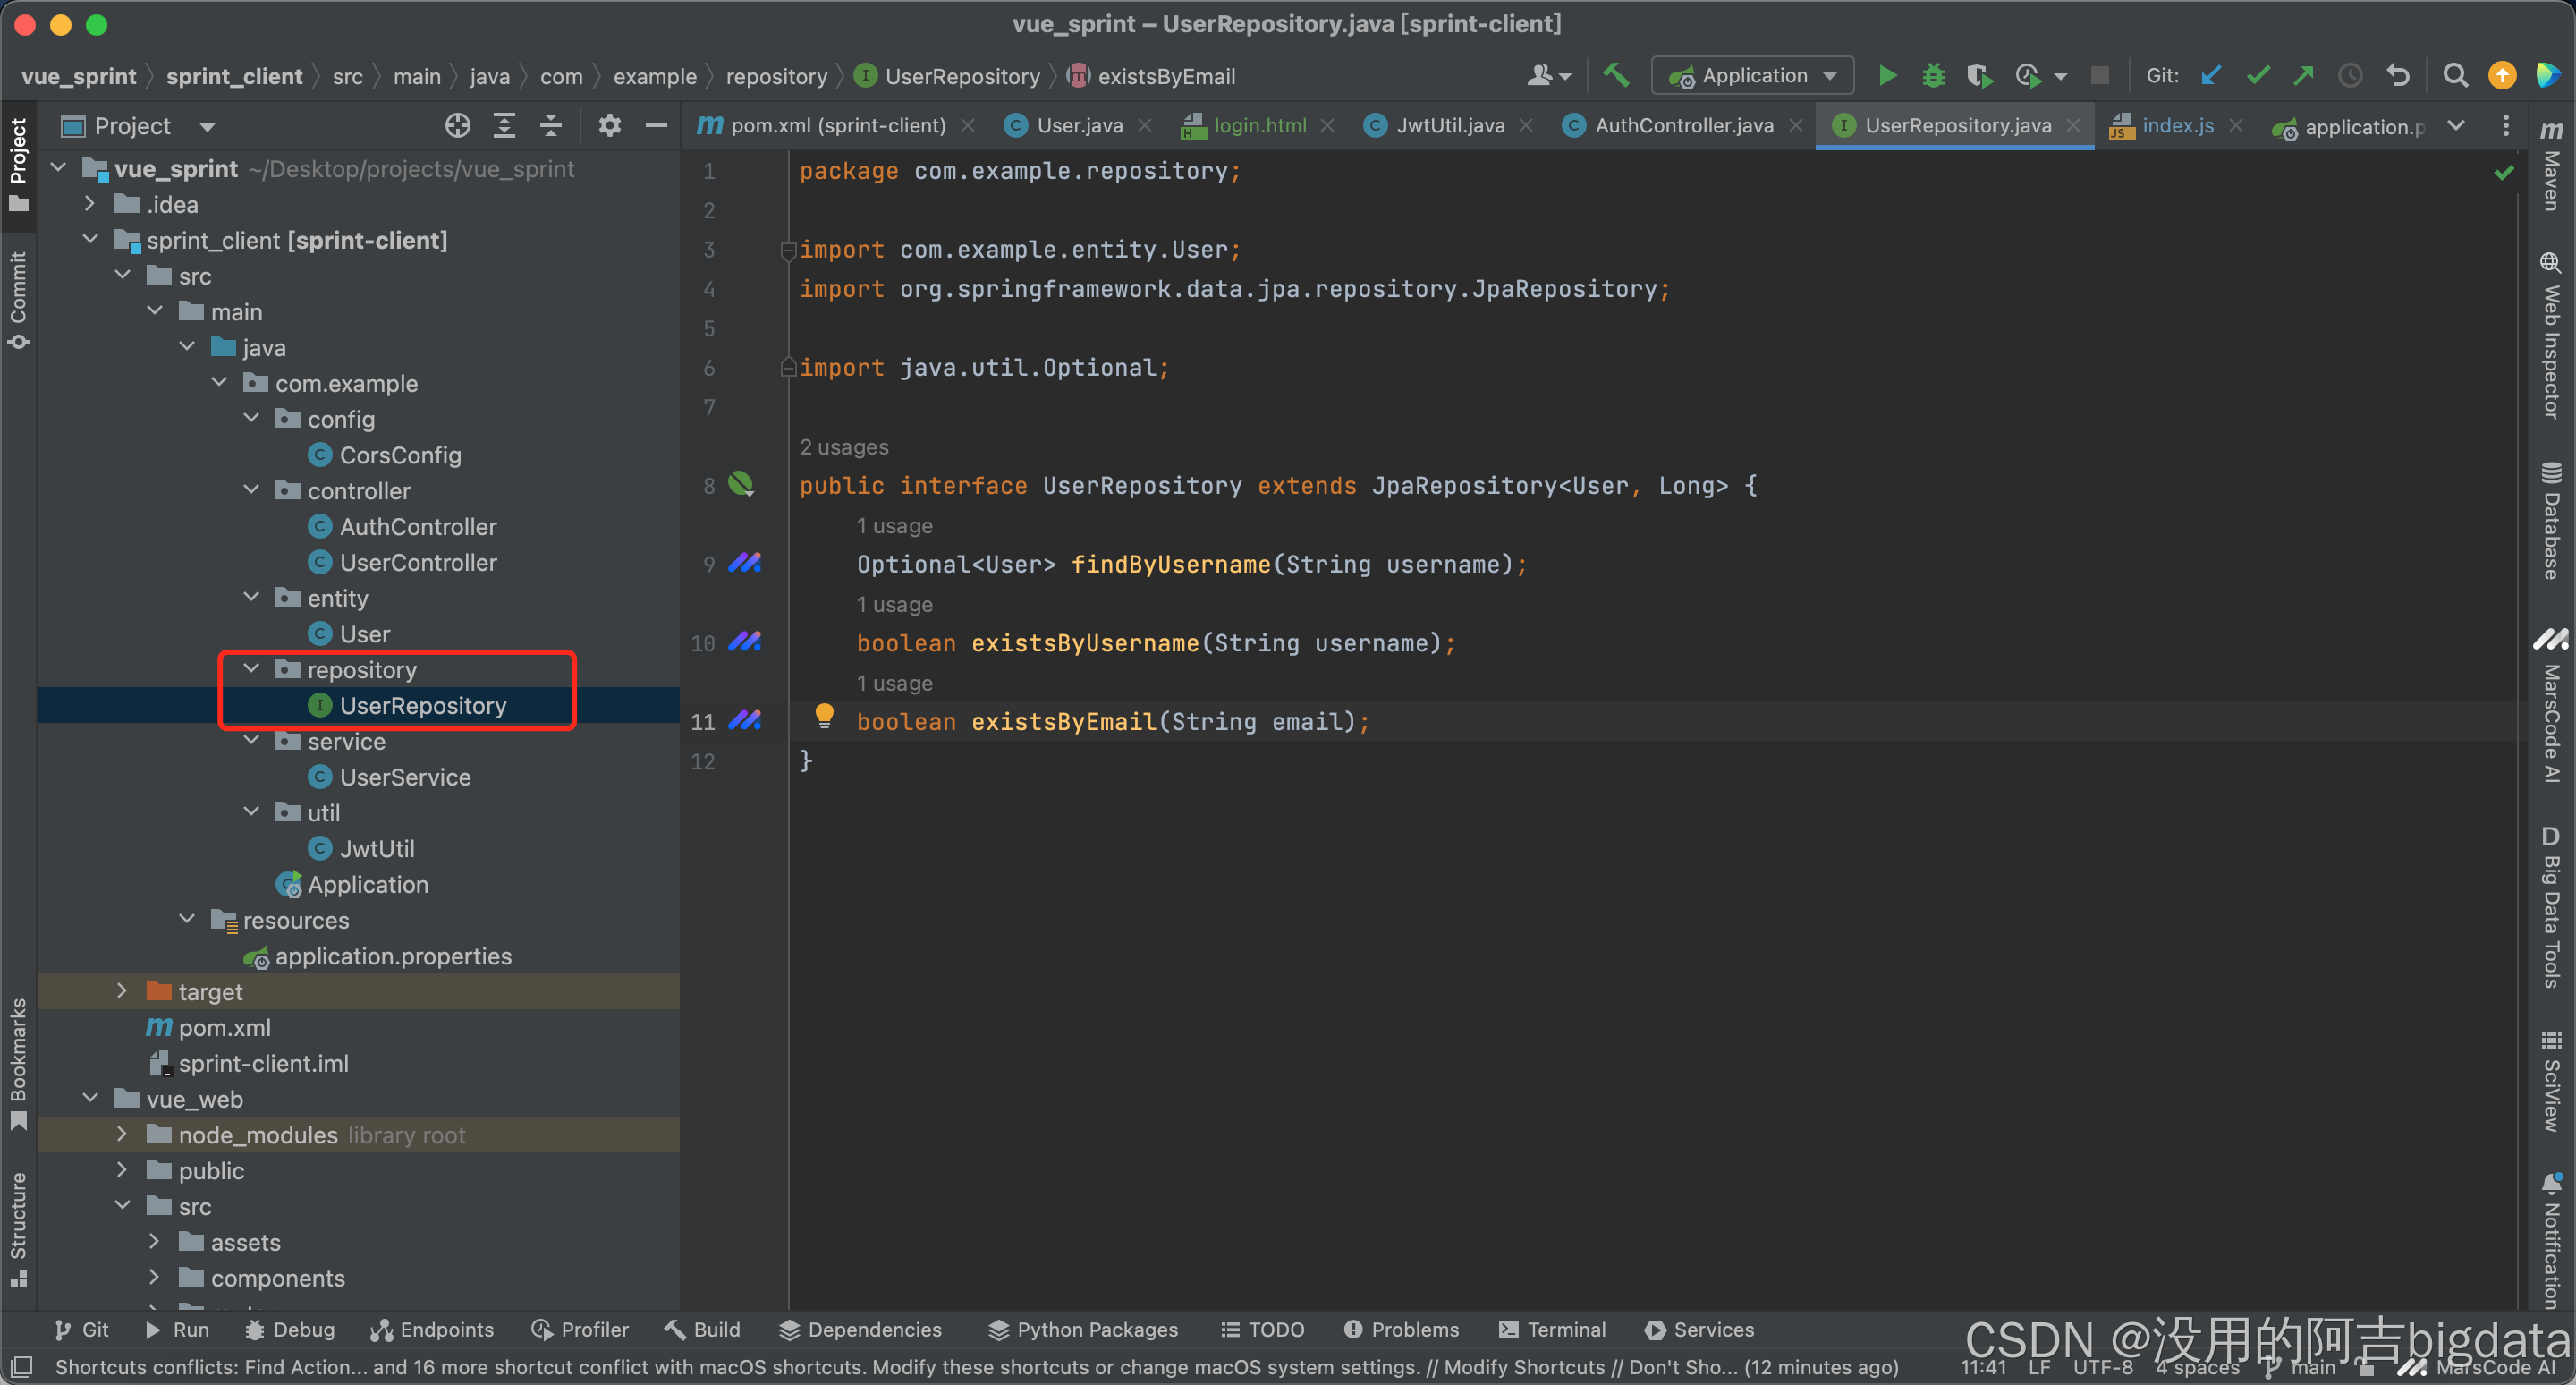Screen dimensions: 2576x1385
Task: Click the intention lightbulb on line 11
Action: (824, 714)
